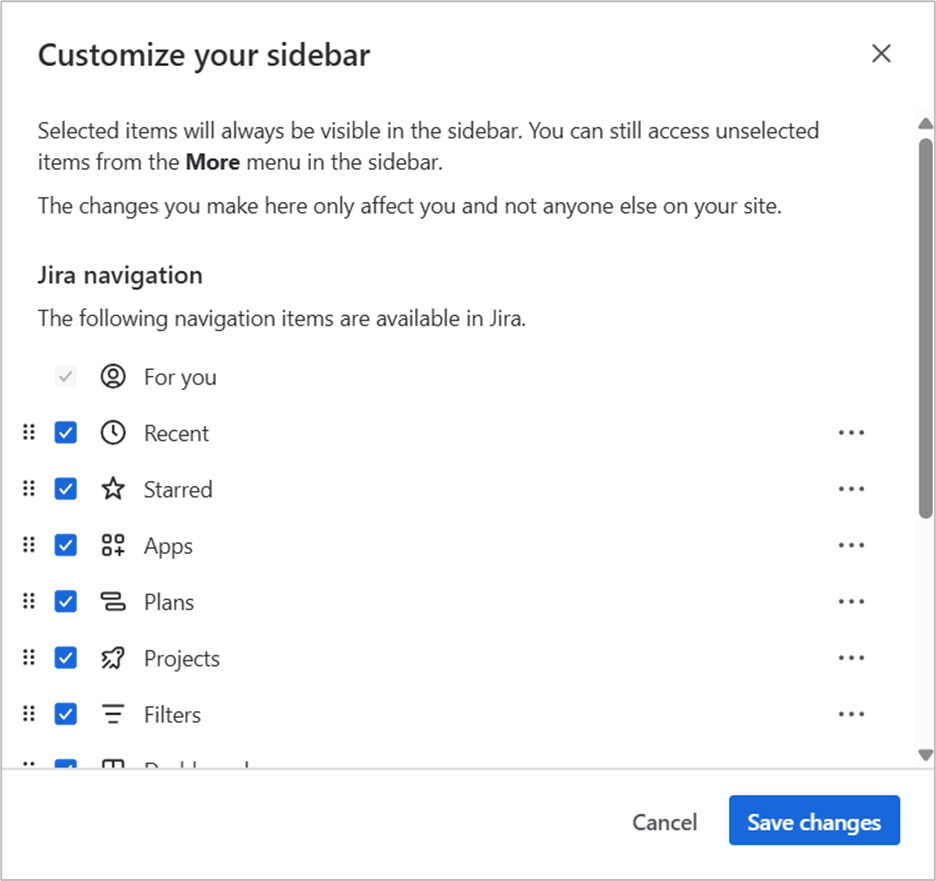Close the Customize your sidebar dialog

[881, 54]
